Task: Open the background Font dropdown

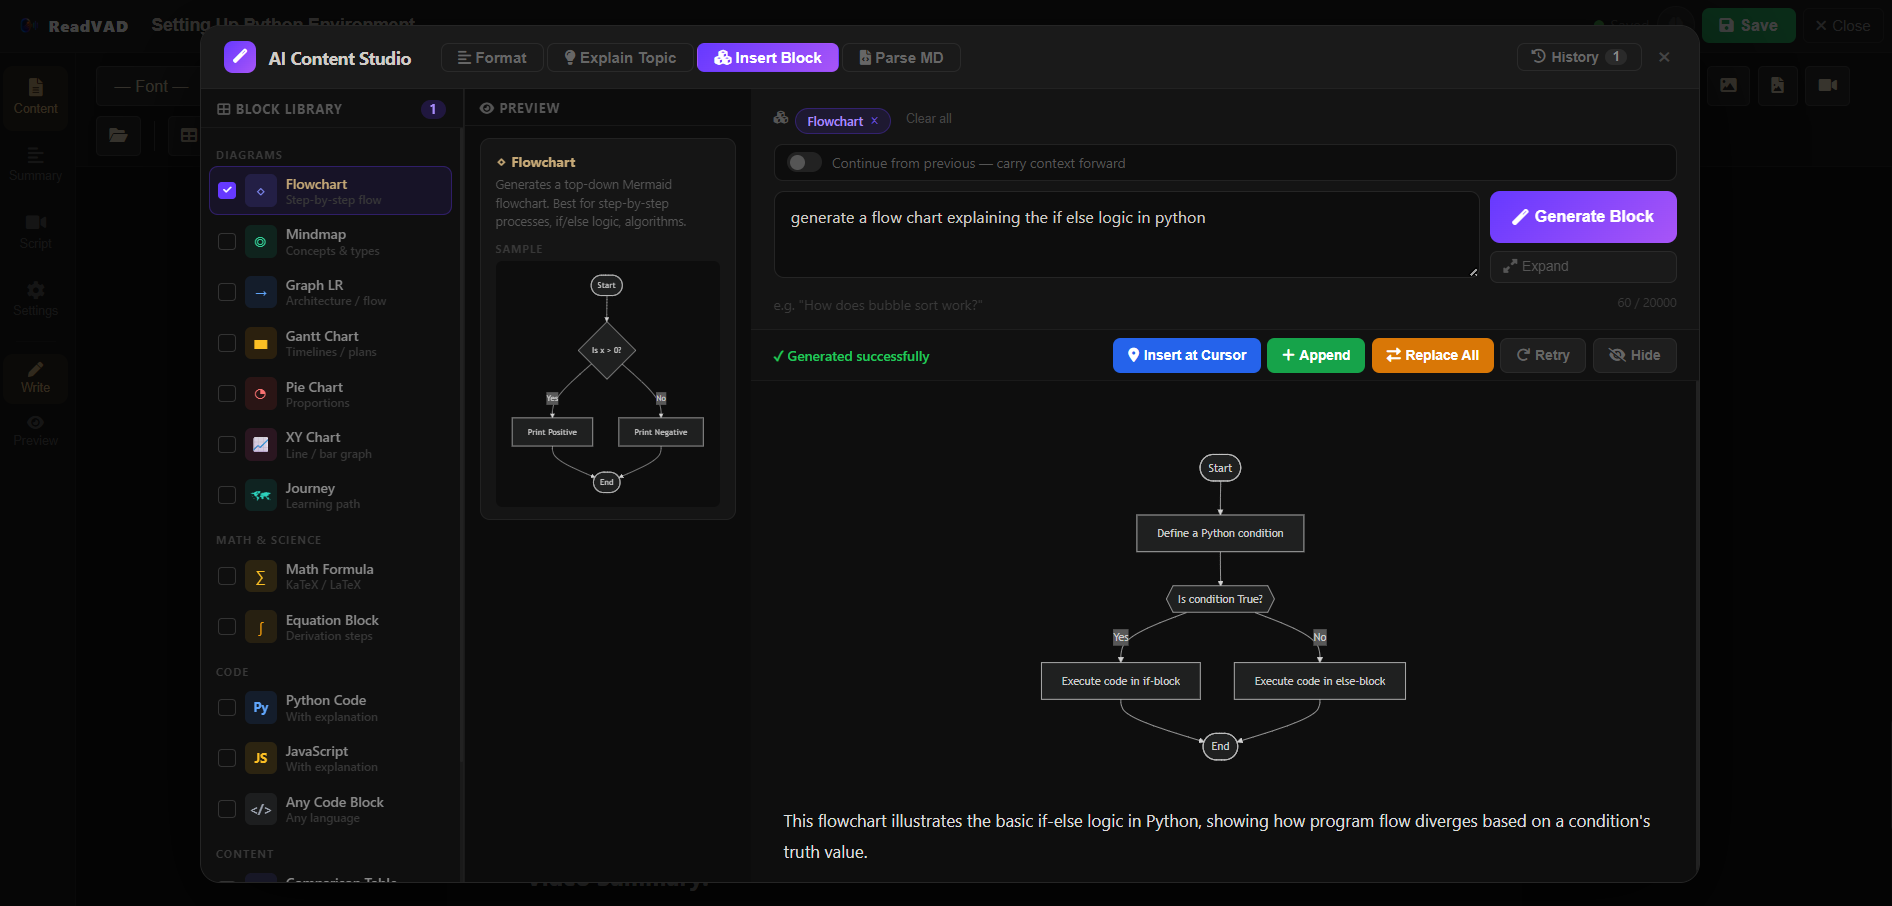Action: point(150,87)
